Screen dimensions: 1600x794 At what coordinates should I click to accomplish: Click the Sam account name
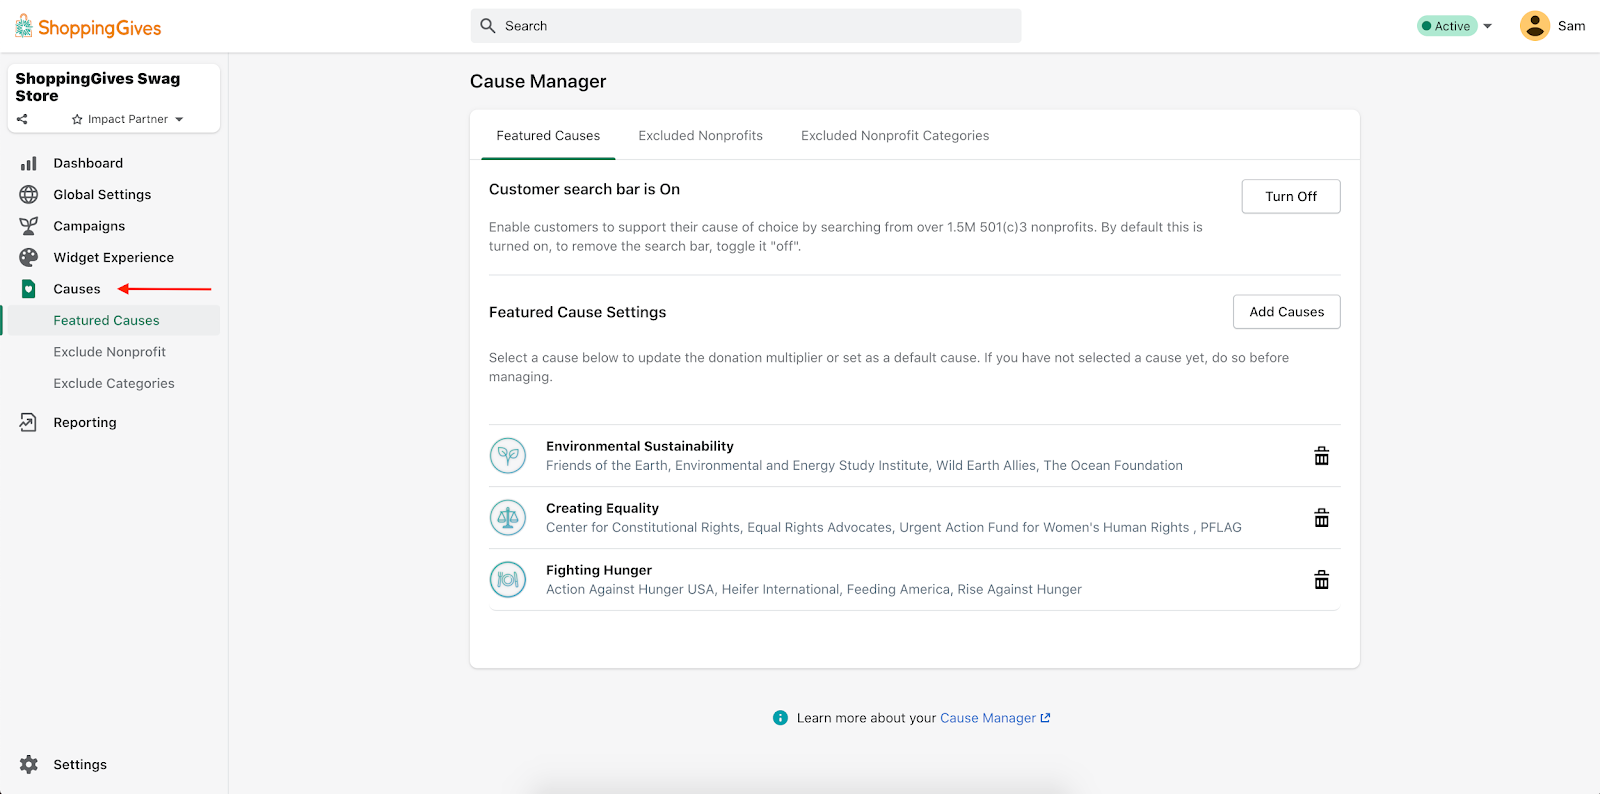tap(1571, 26)
